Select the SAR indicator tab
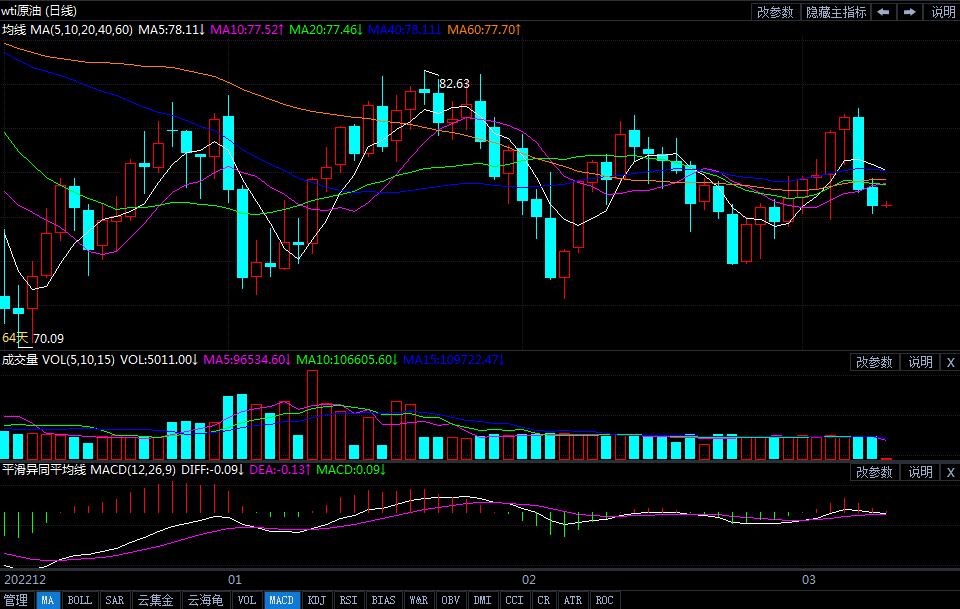Viewport: 960px width, 609px height. (114, 600)
